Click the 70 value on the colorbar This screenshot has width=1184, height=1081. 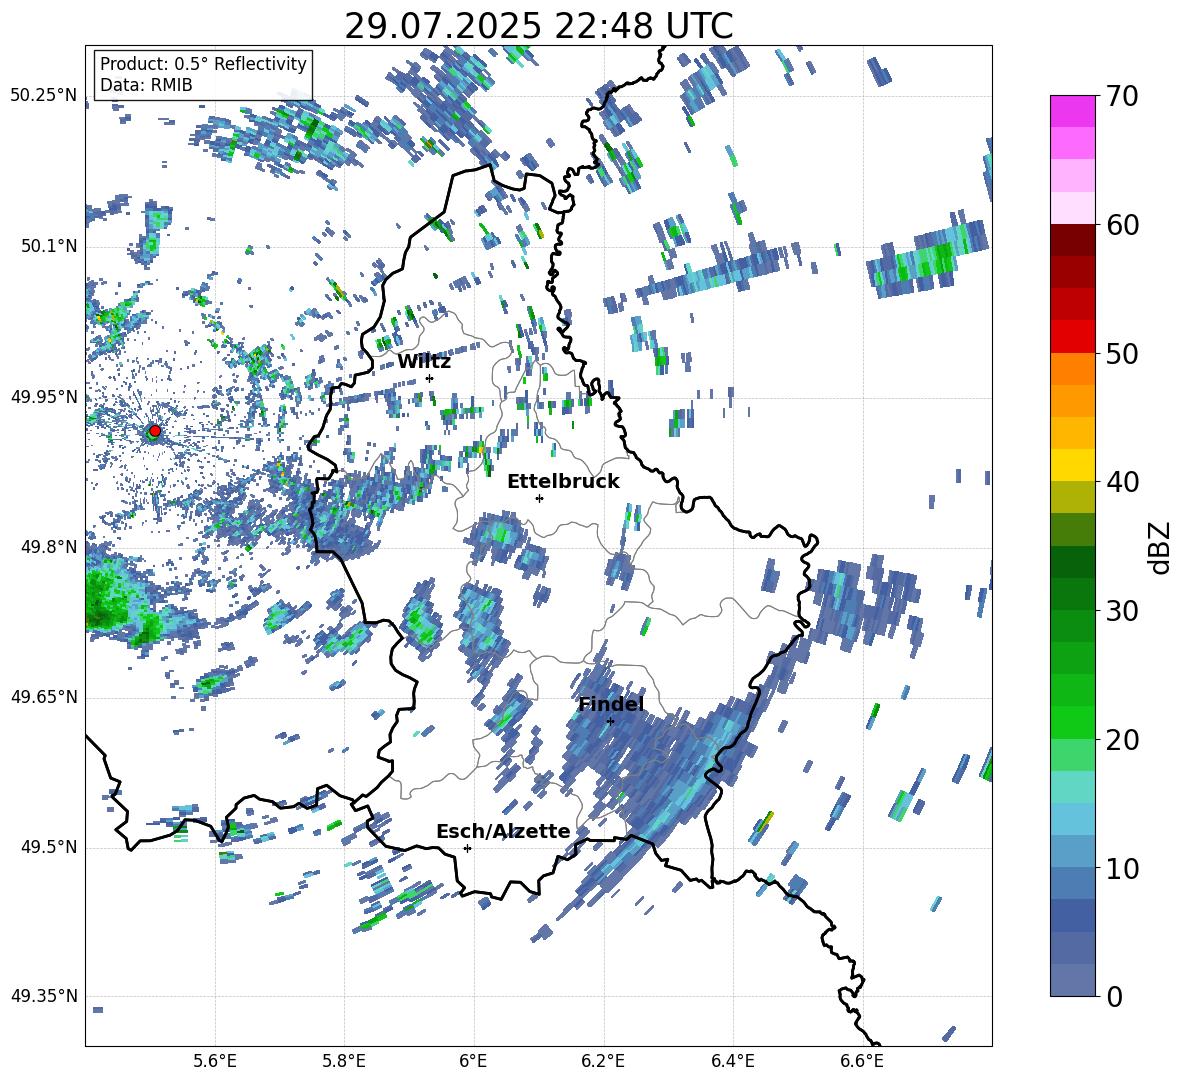(x=1122, y=97)
